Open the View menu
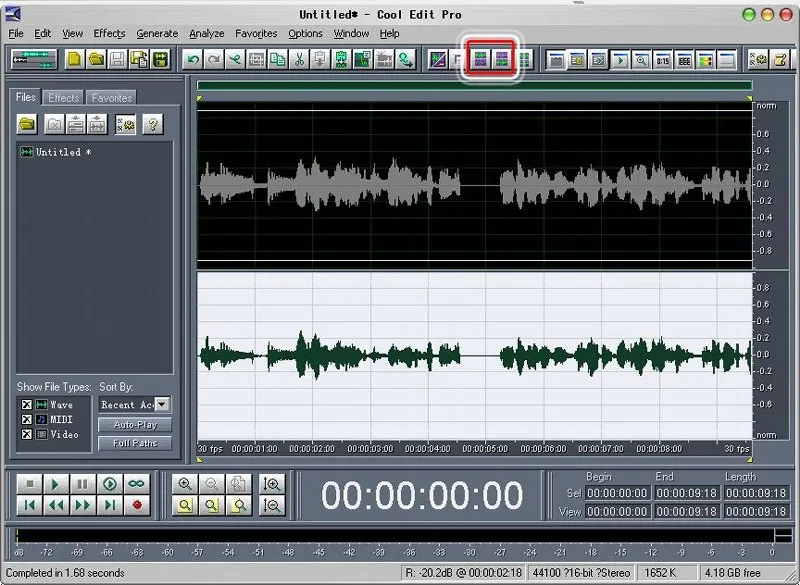Image resolution: width=800 pixels, height=585 pixels. click(x=72, y=34)
